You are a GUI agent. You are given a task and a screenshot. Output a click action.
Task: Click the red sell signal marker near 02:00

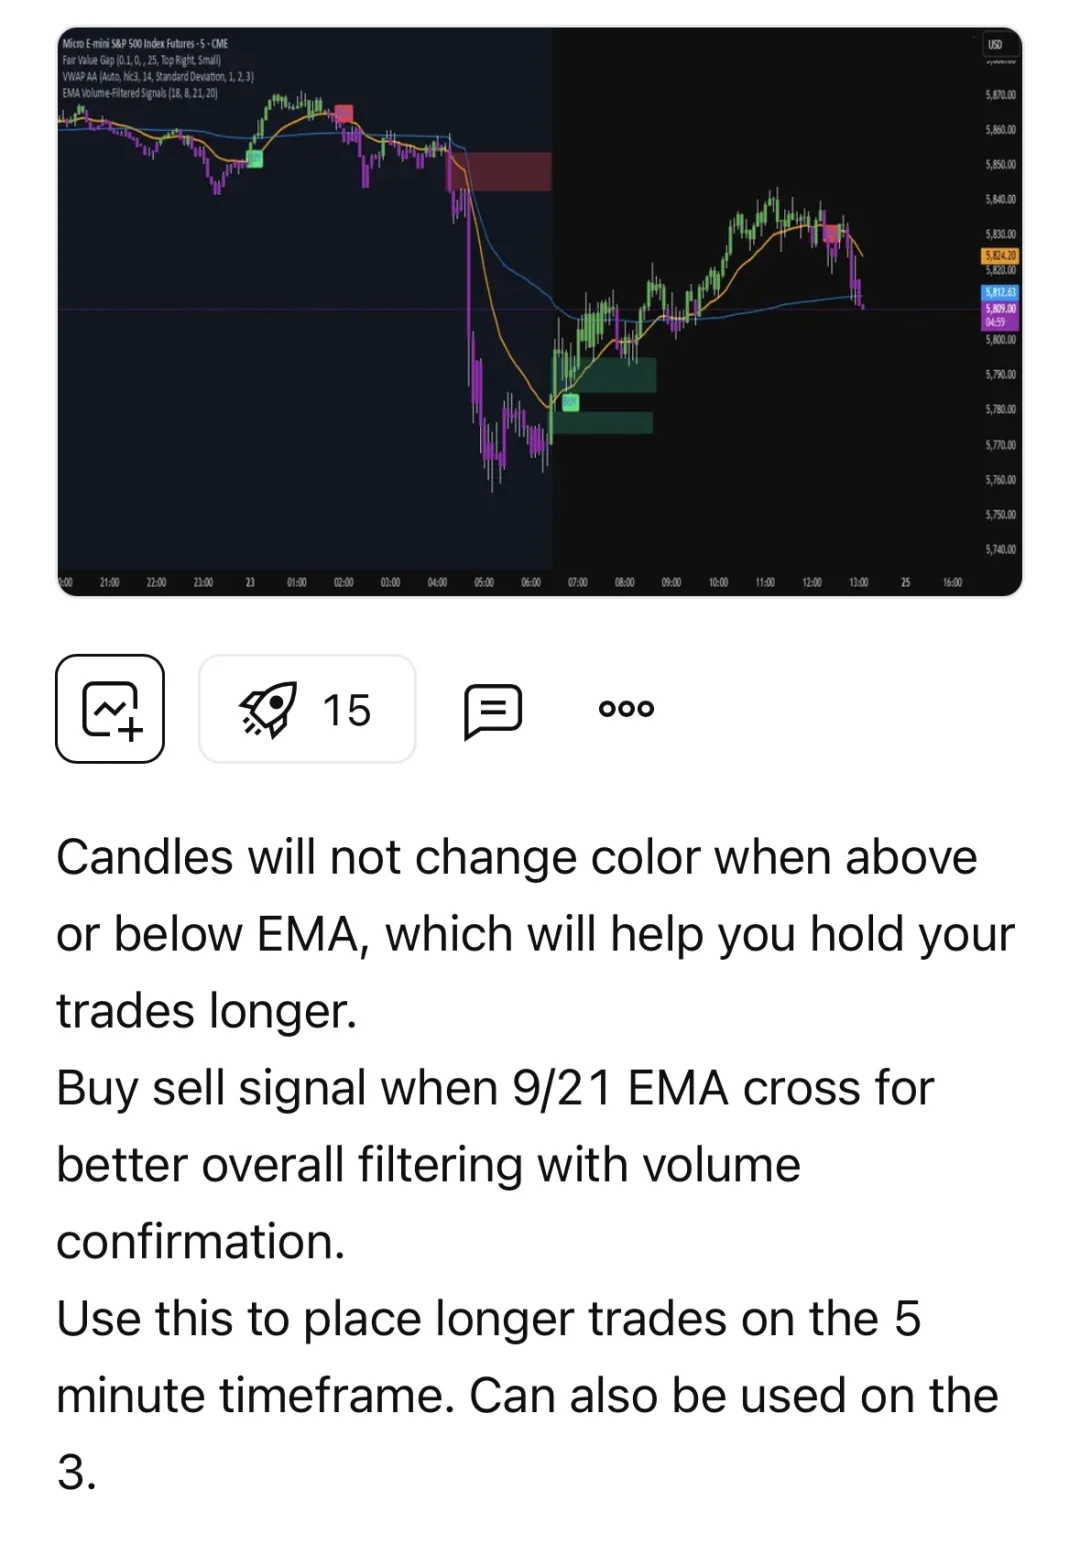344,113
